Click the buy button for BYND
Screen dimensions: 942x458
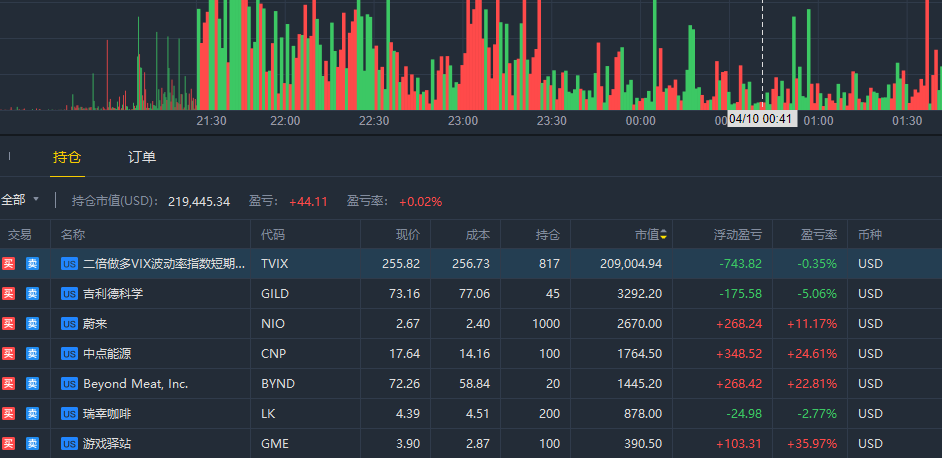tap(8, 384)
